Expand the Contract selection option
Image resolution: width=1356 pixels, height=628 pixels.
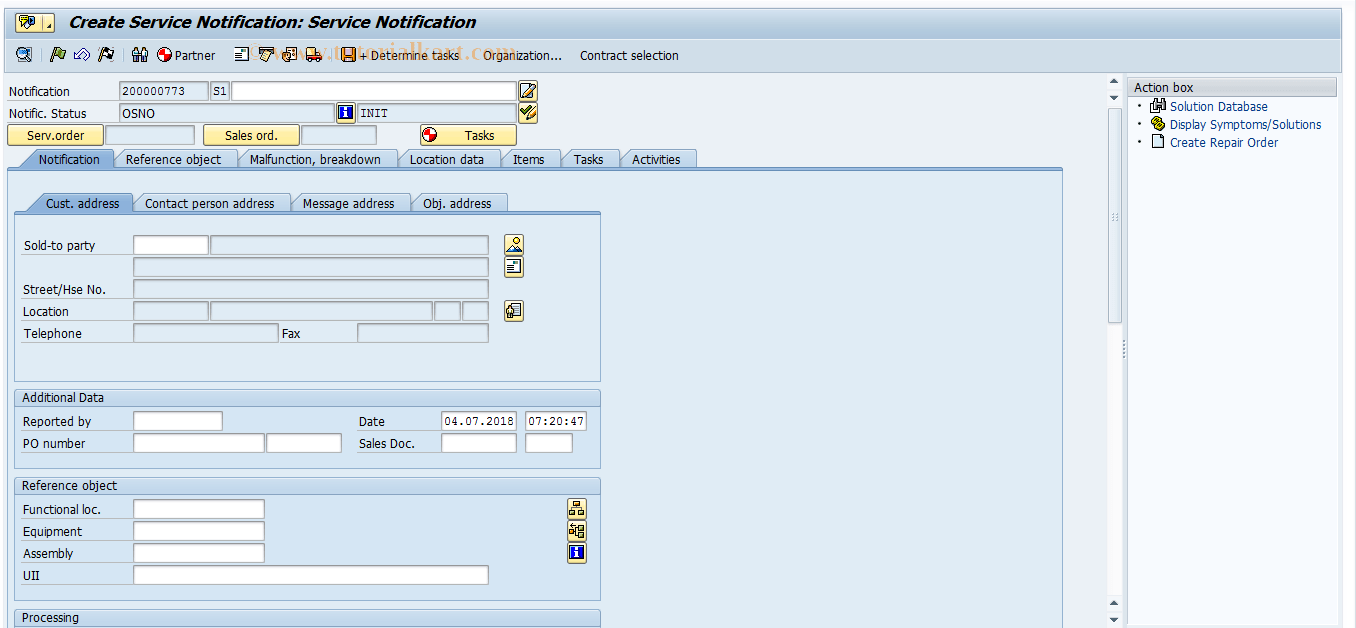[x=629, y=55]
